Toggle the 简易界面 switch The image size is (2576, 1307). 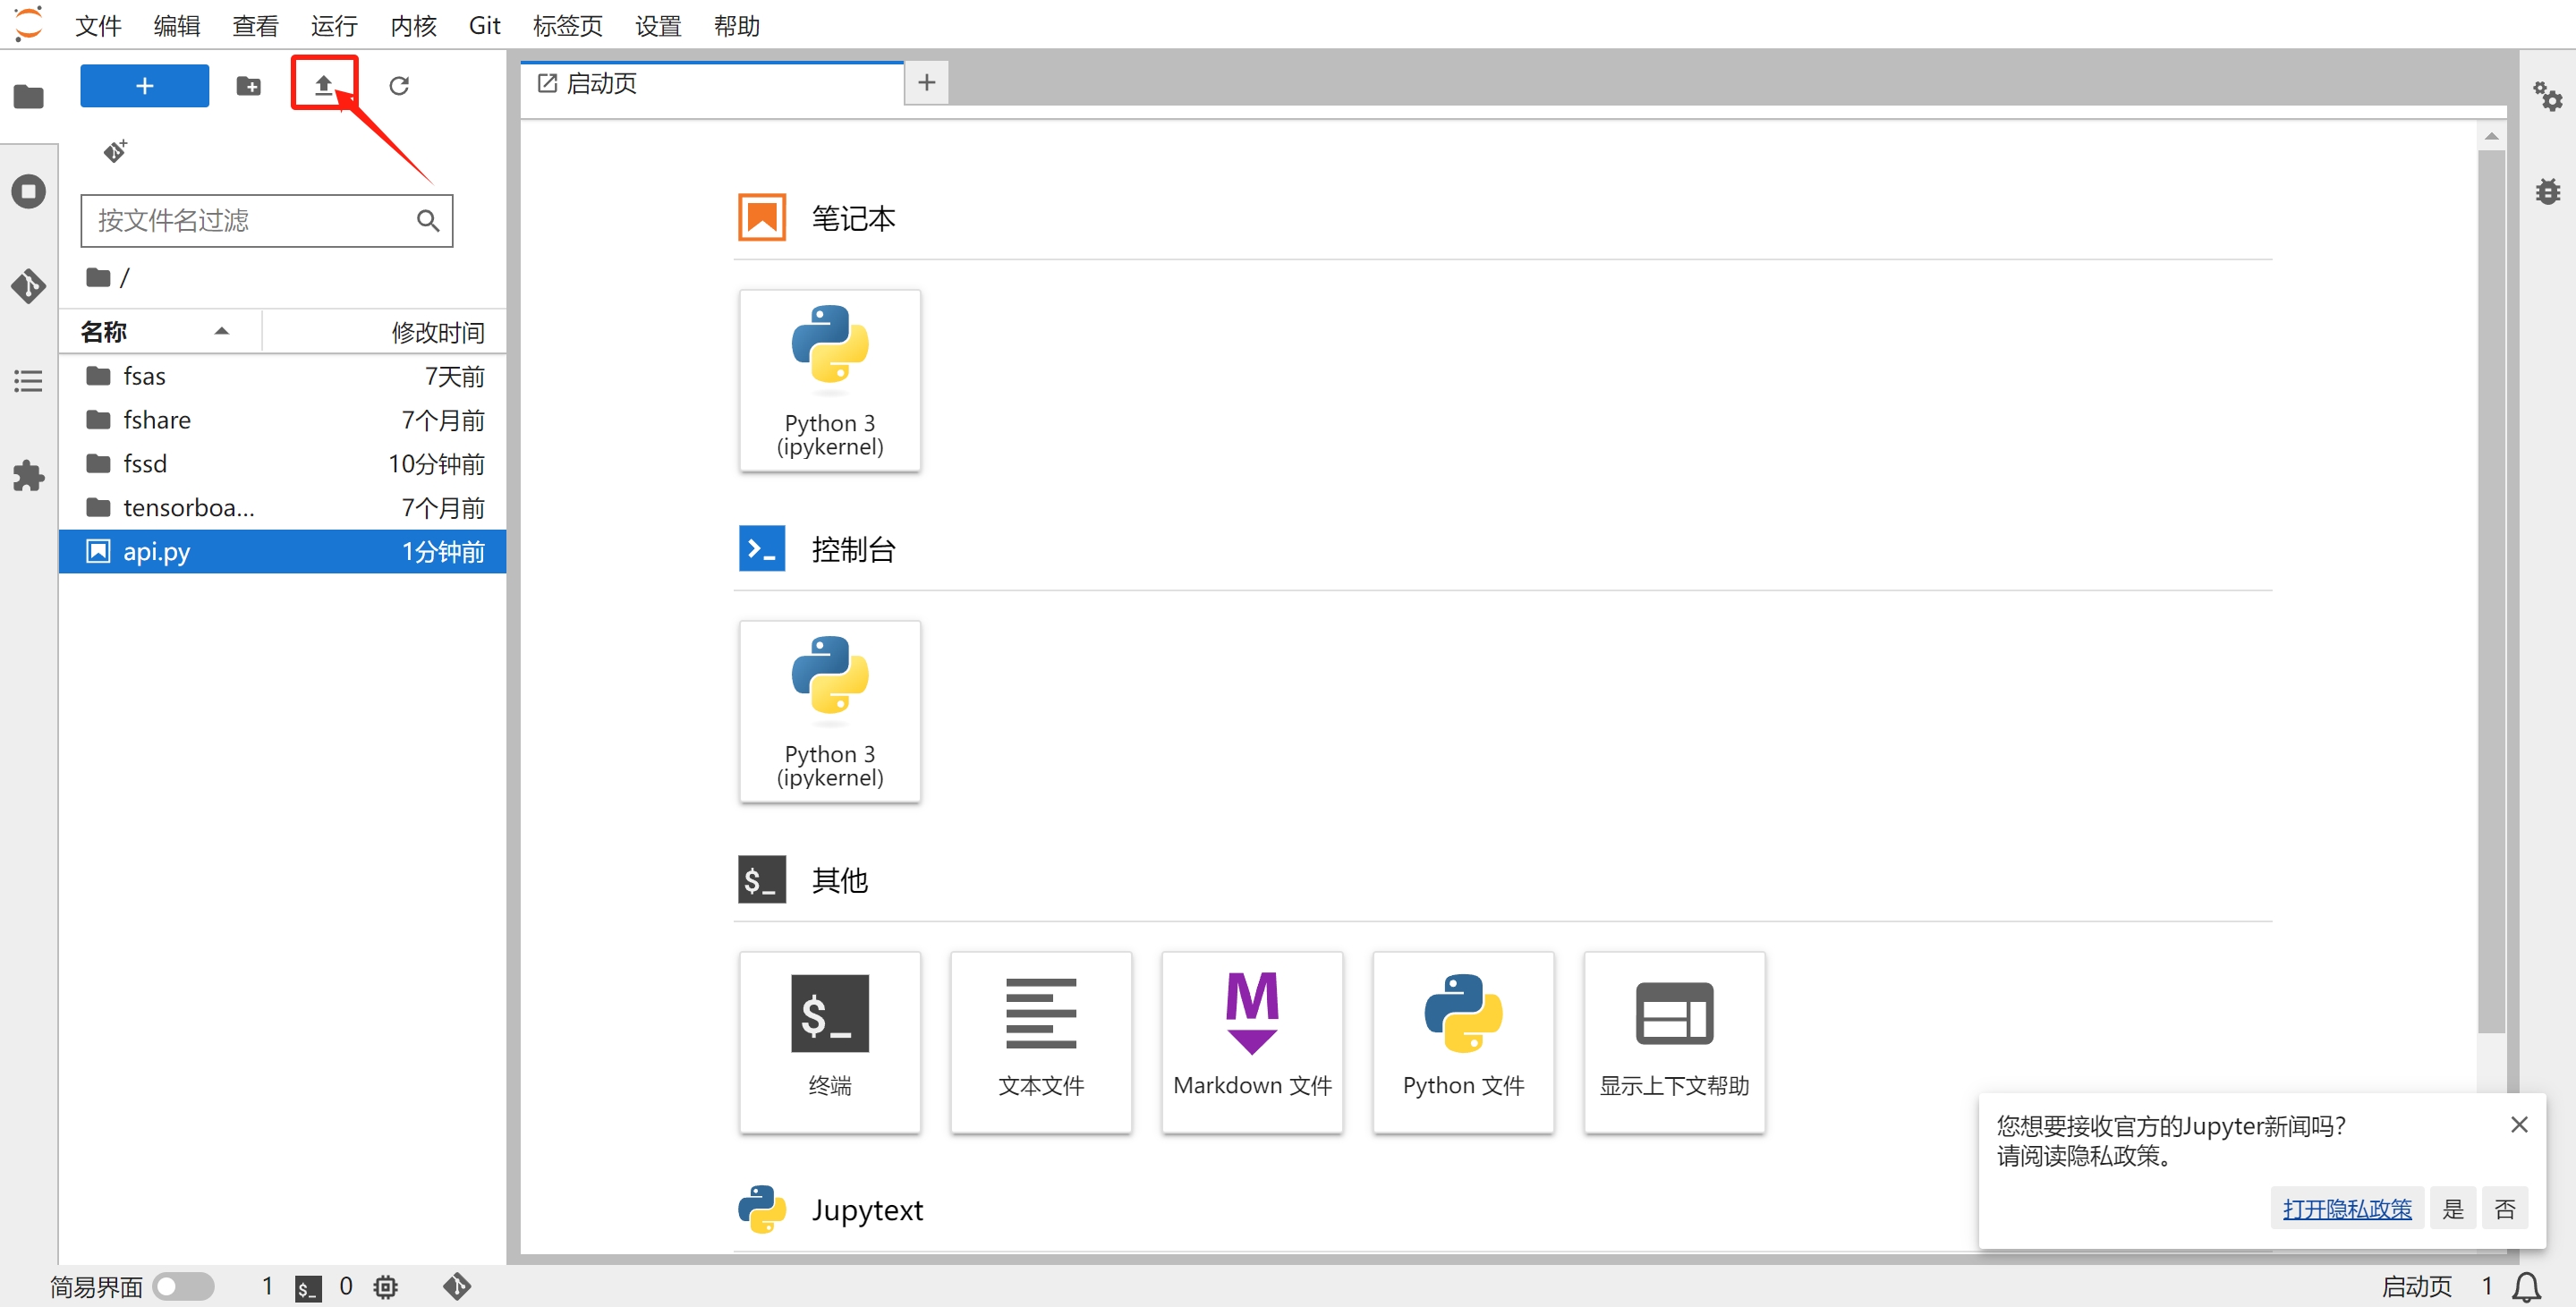[x=184, y=1286]
